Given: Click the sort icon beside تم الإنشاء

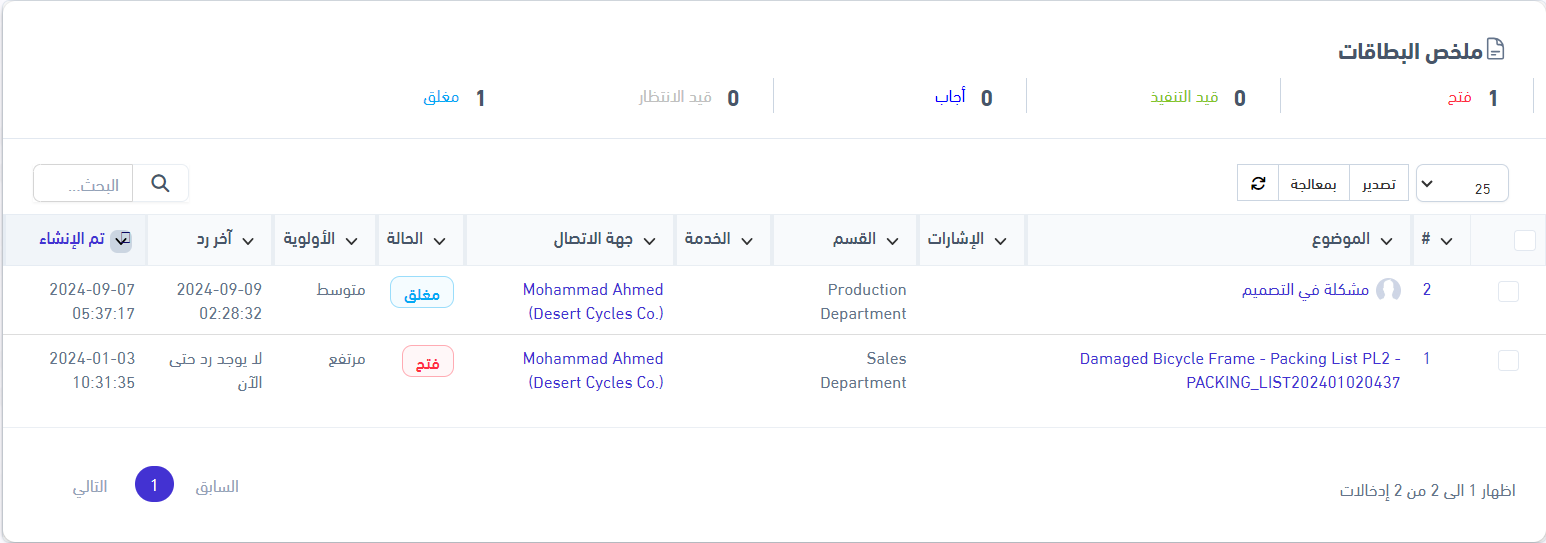Looking at the screenshot, I should tap(121, 240).
